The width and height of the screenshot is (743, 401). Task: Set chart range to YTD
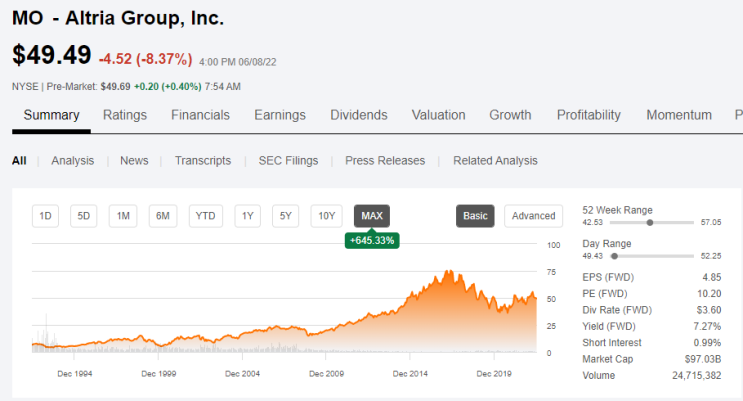tap(206, 216)
